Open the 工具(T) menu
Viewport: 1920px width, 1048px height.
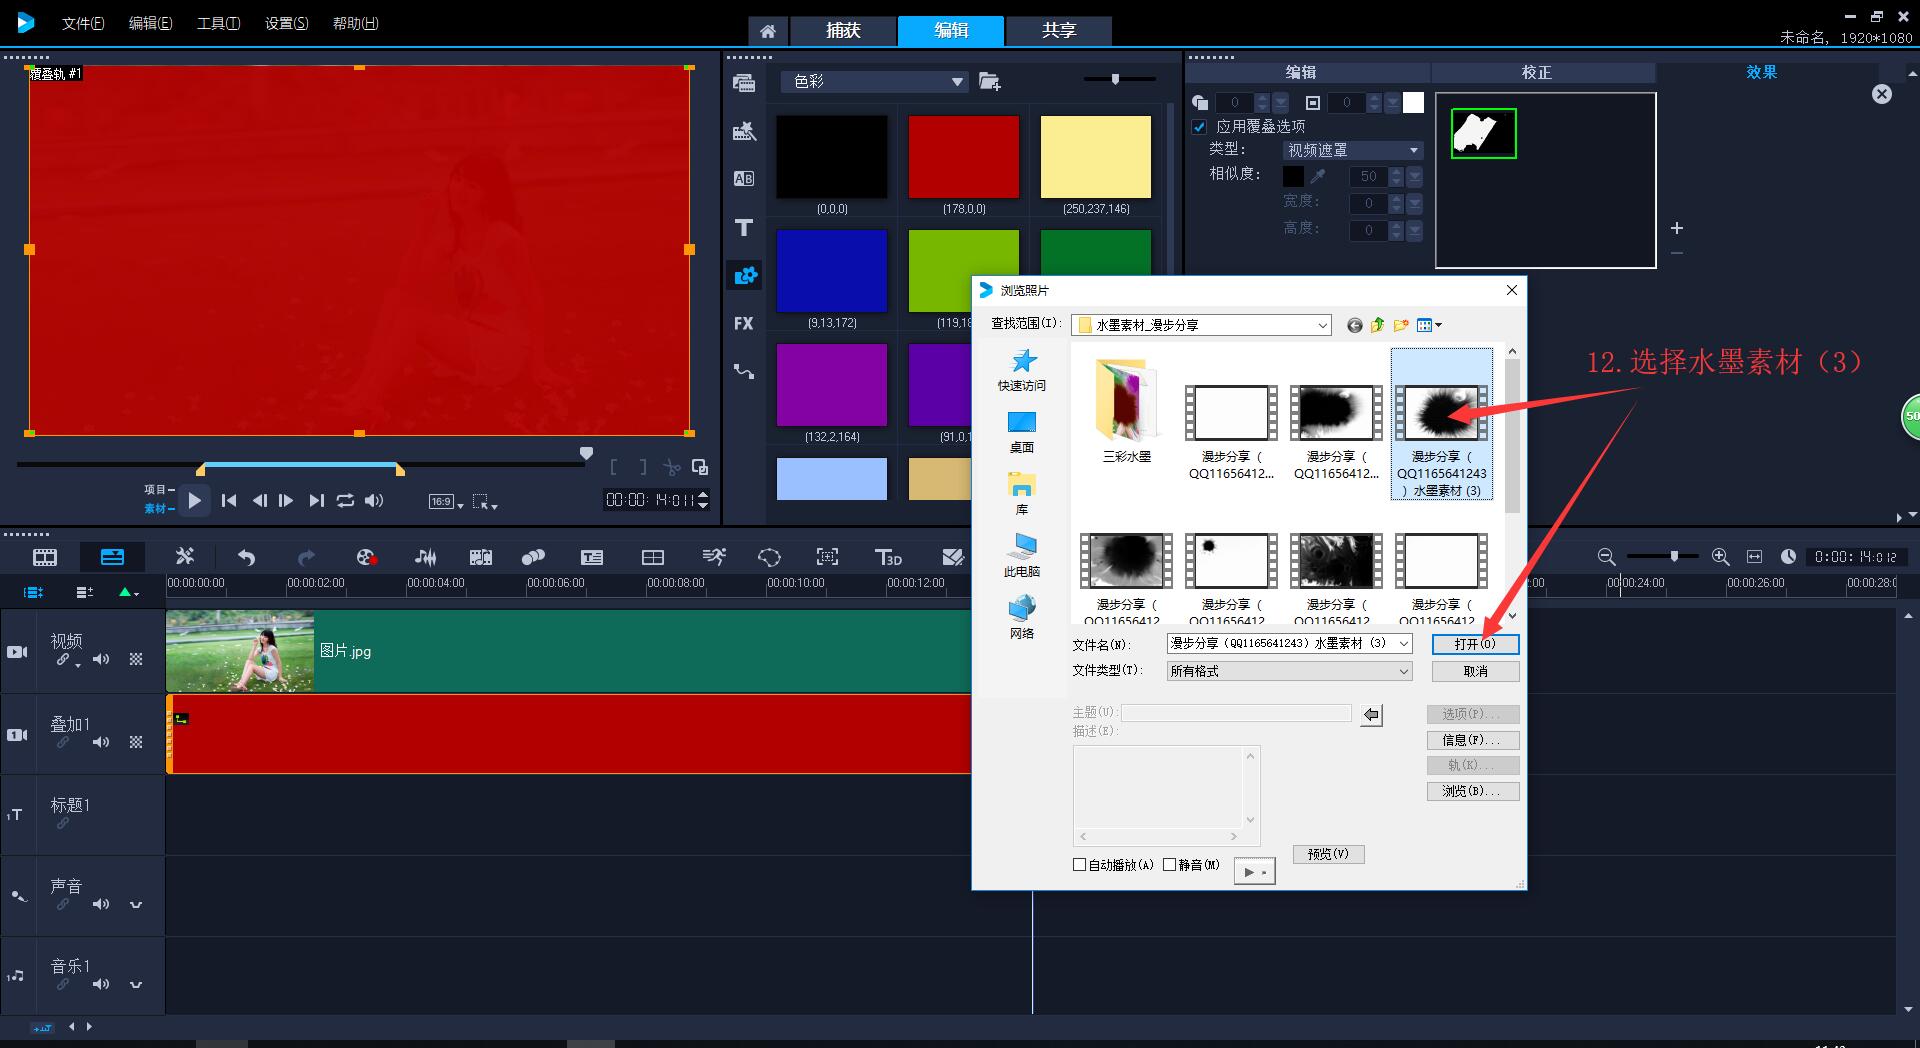218,23
